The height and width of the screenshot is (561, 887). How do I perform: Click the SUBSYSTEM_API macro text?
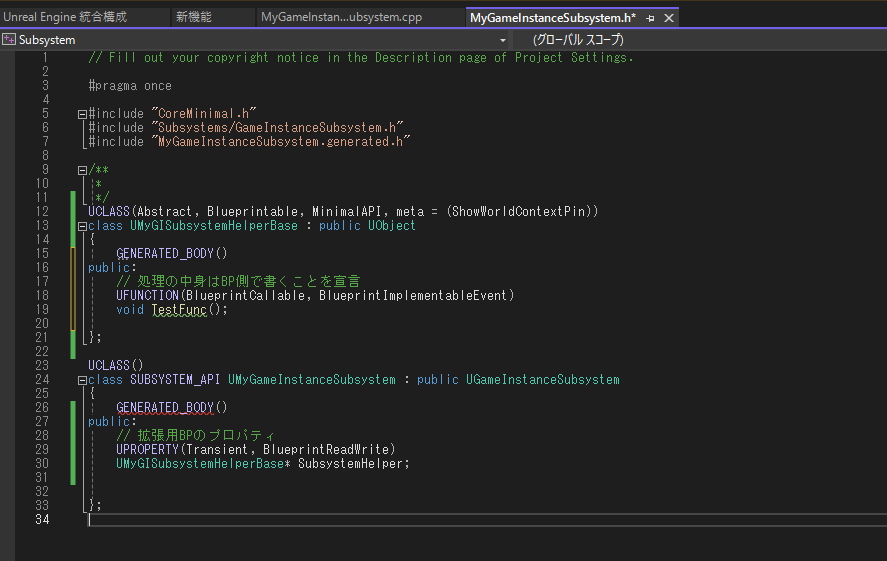pyautogui.click(x=175, y=379)
